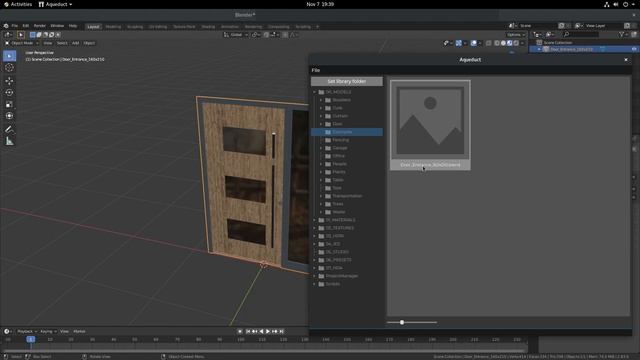Open the outliner filter funnel icon
The image size is (640, 360).
(x=622, y=35)
